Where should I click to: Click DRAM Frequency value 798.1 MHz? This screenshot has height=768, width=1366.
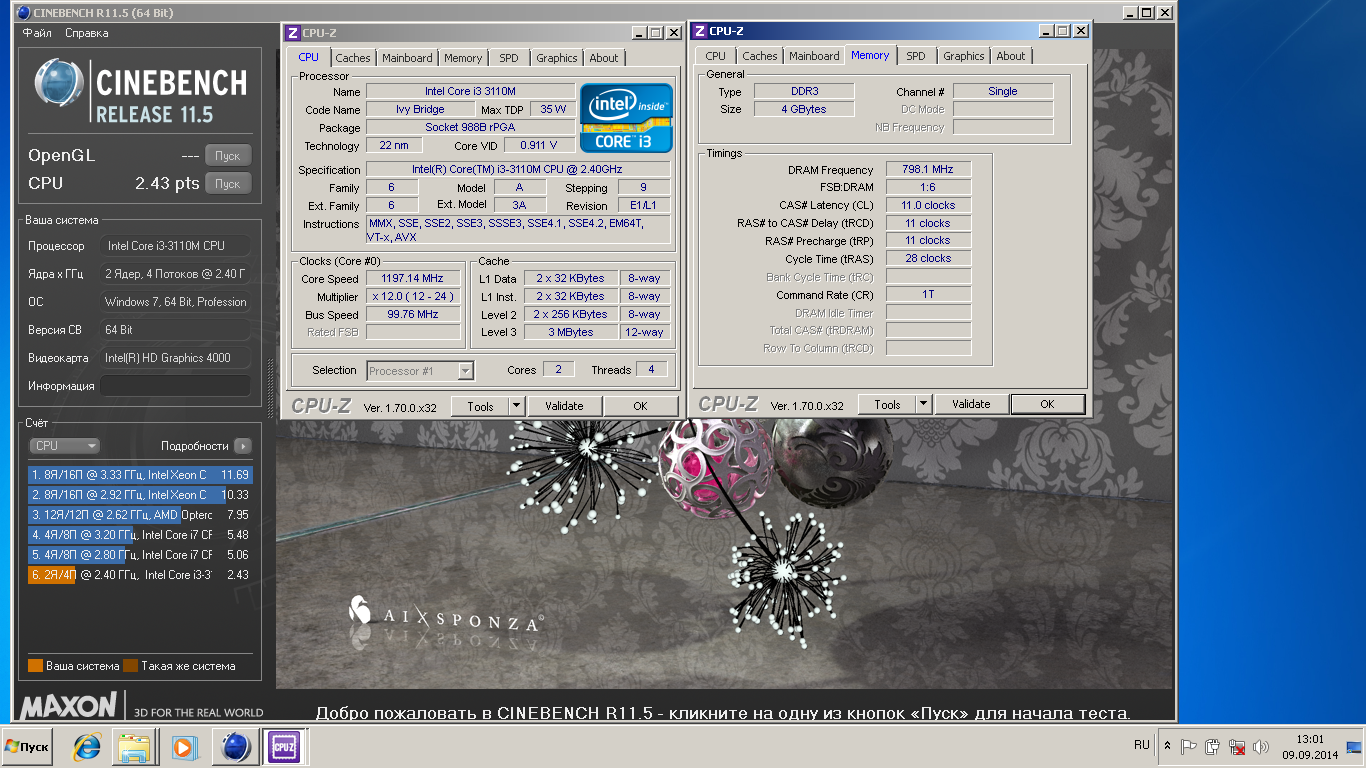tap(928, 170)
